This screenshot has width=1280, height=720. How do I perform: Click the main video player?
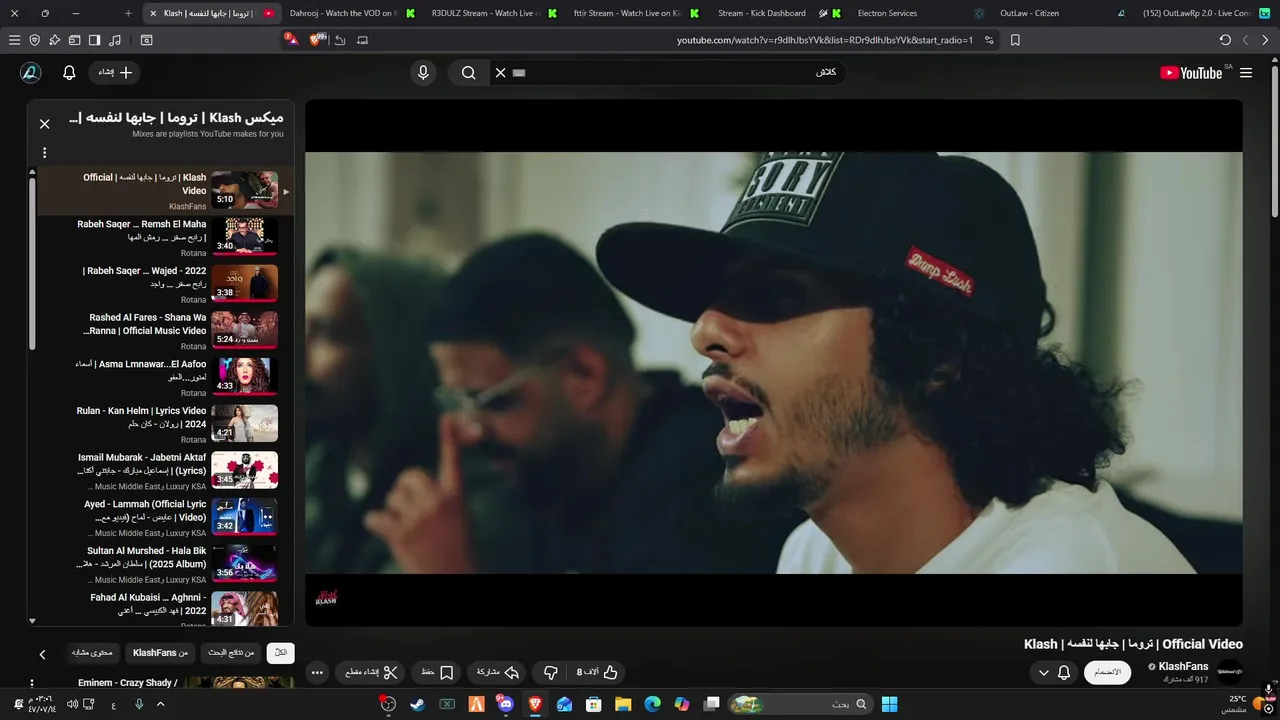pos(773,362)
